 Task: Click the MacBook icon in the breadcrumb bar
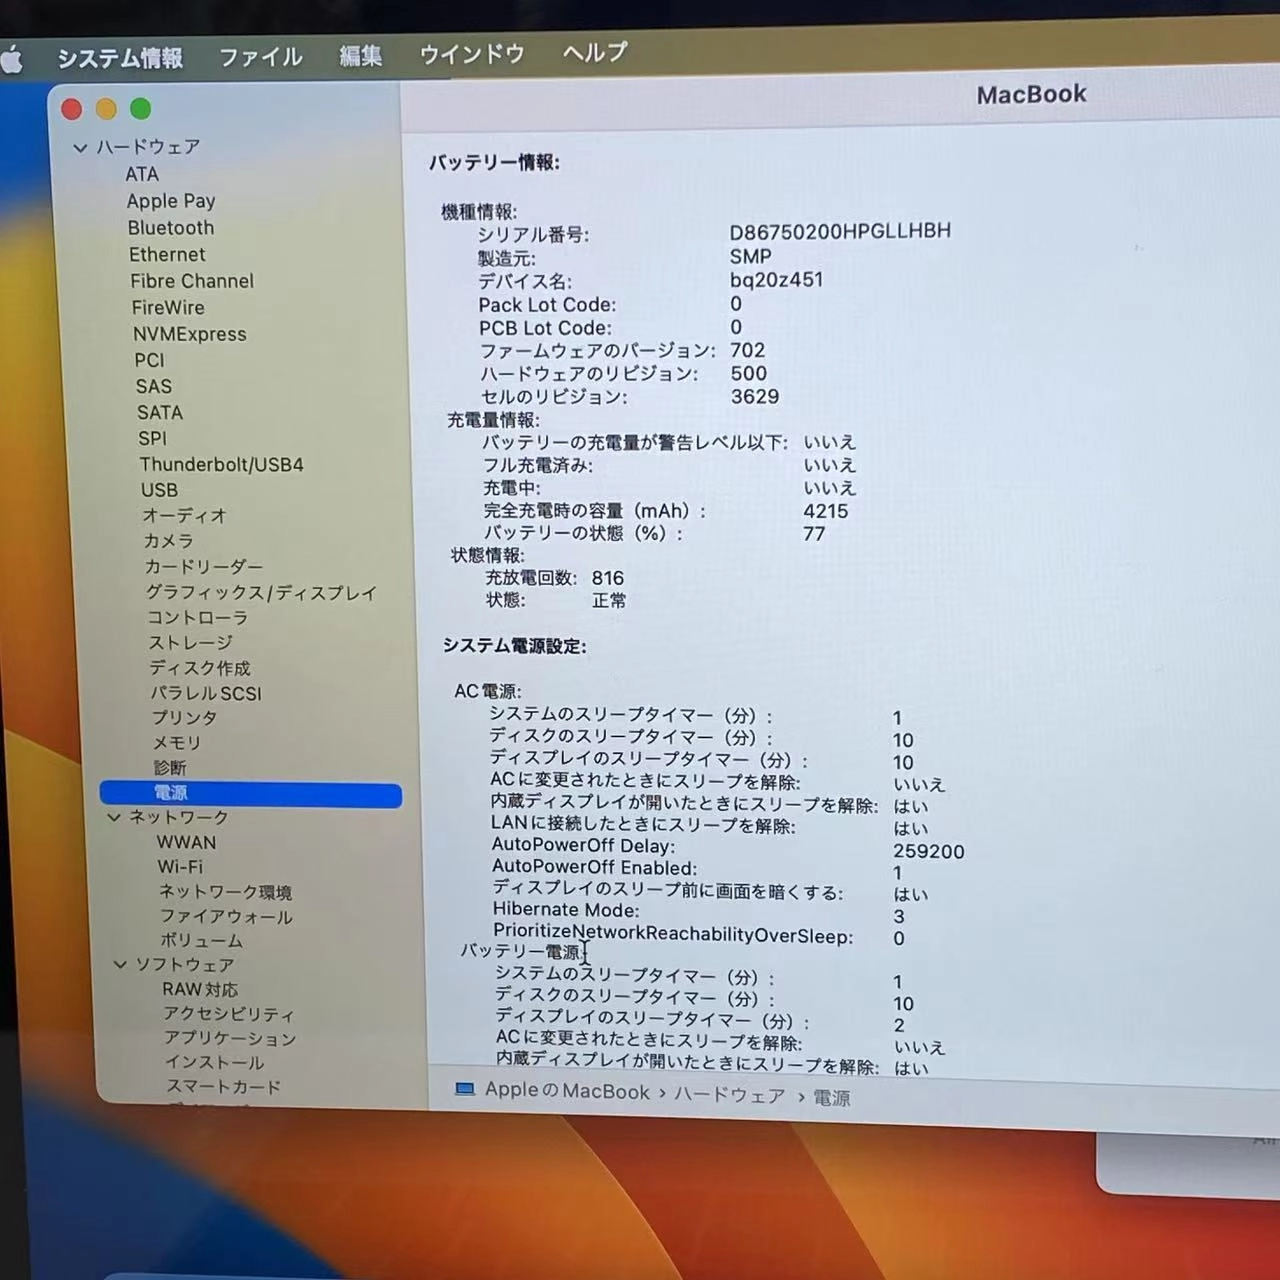point(465,1090)
